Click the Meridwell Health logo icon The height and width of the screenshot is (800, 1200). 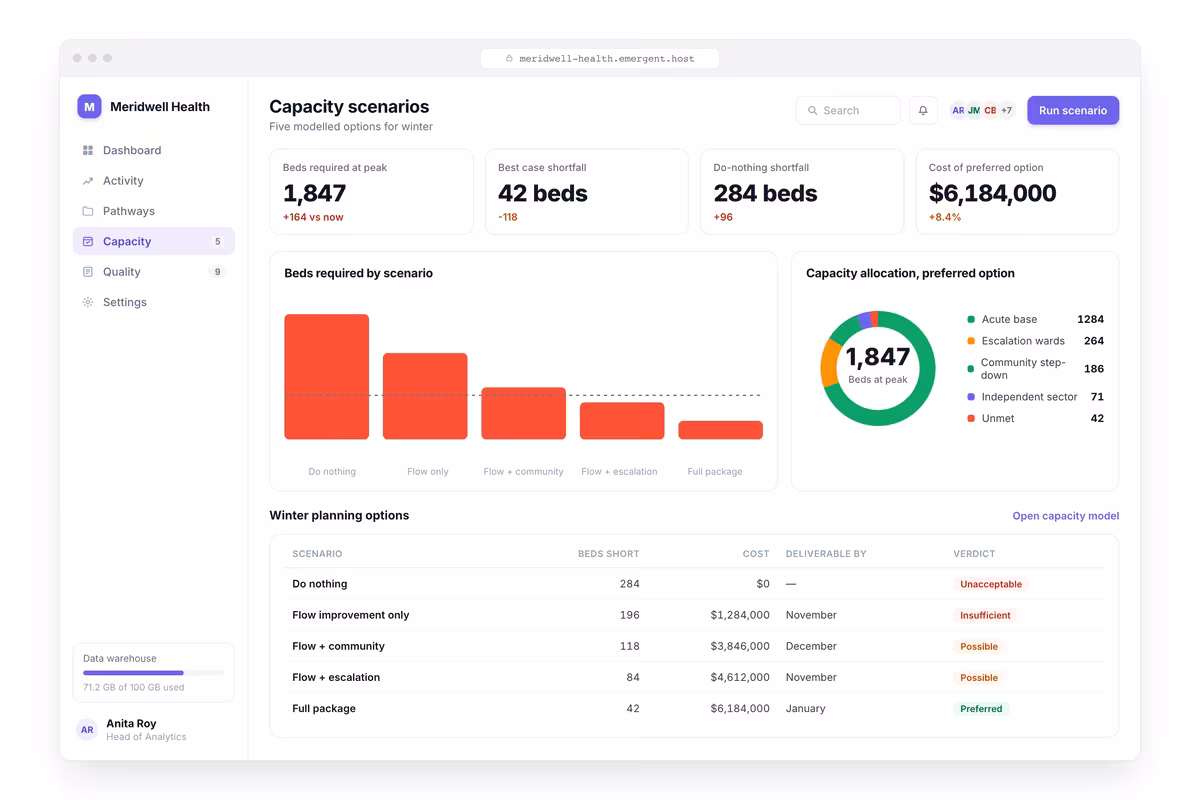(x=89, y=107)
